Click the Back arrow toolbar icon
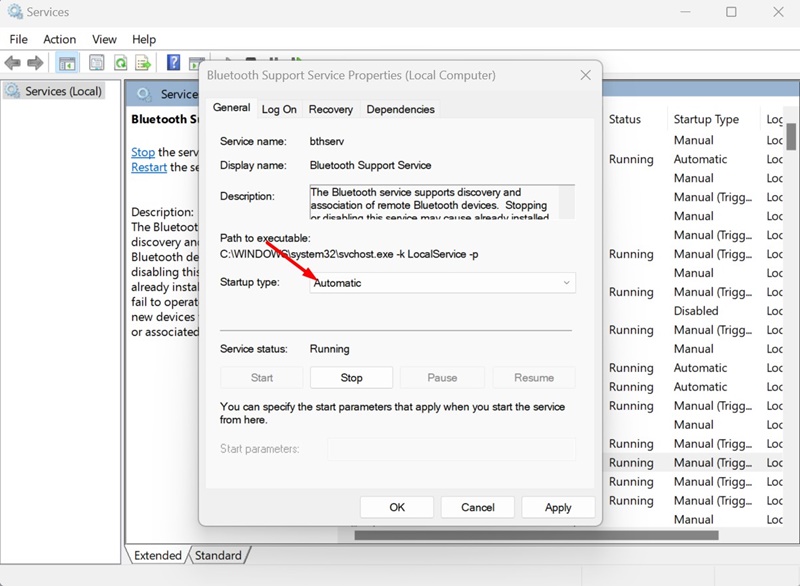This screenshot has height=586, width=800. click(x=12, y=63)
